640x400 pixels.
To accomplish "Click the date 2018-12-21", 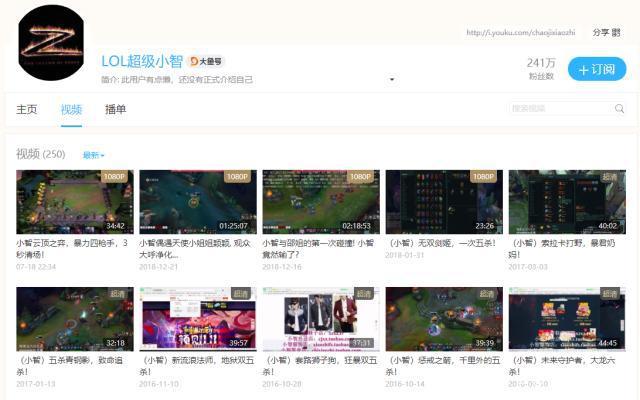I will (x=158, y=267).
